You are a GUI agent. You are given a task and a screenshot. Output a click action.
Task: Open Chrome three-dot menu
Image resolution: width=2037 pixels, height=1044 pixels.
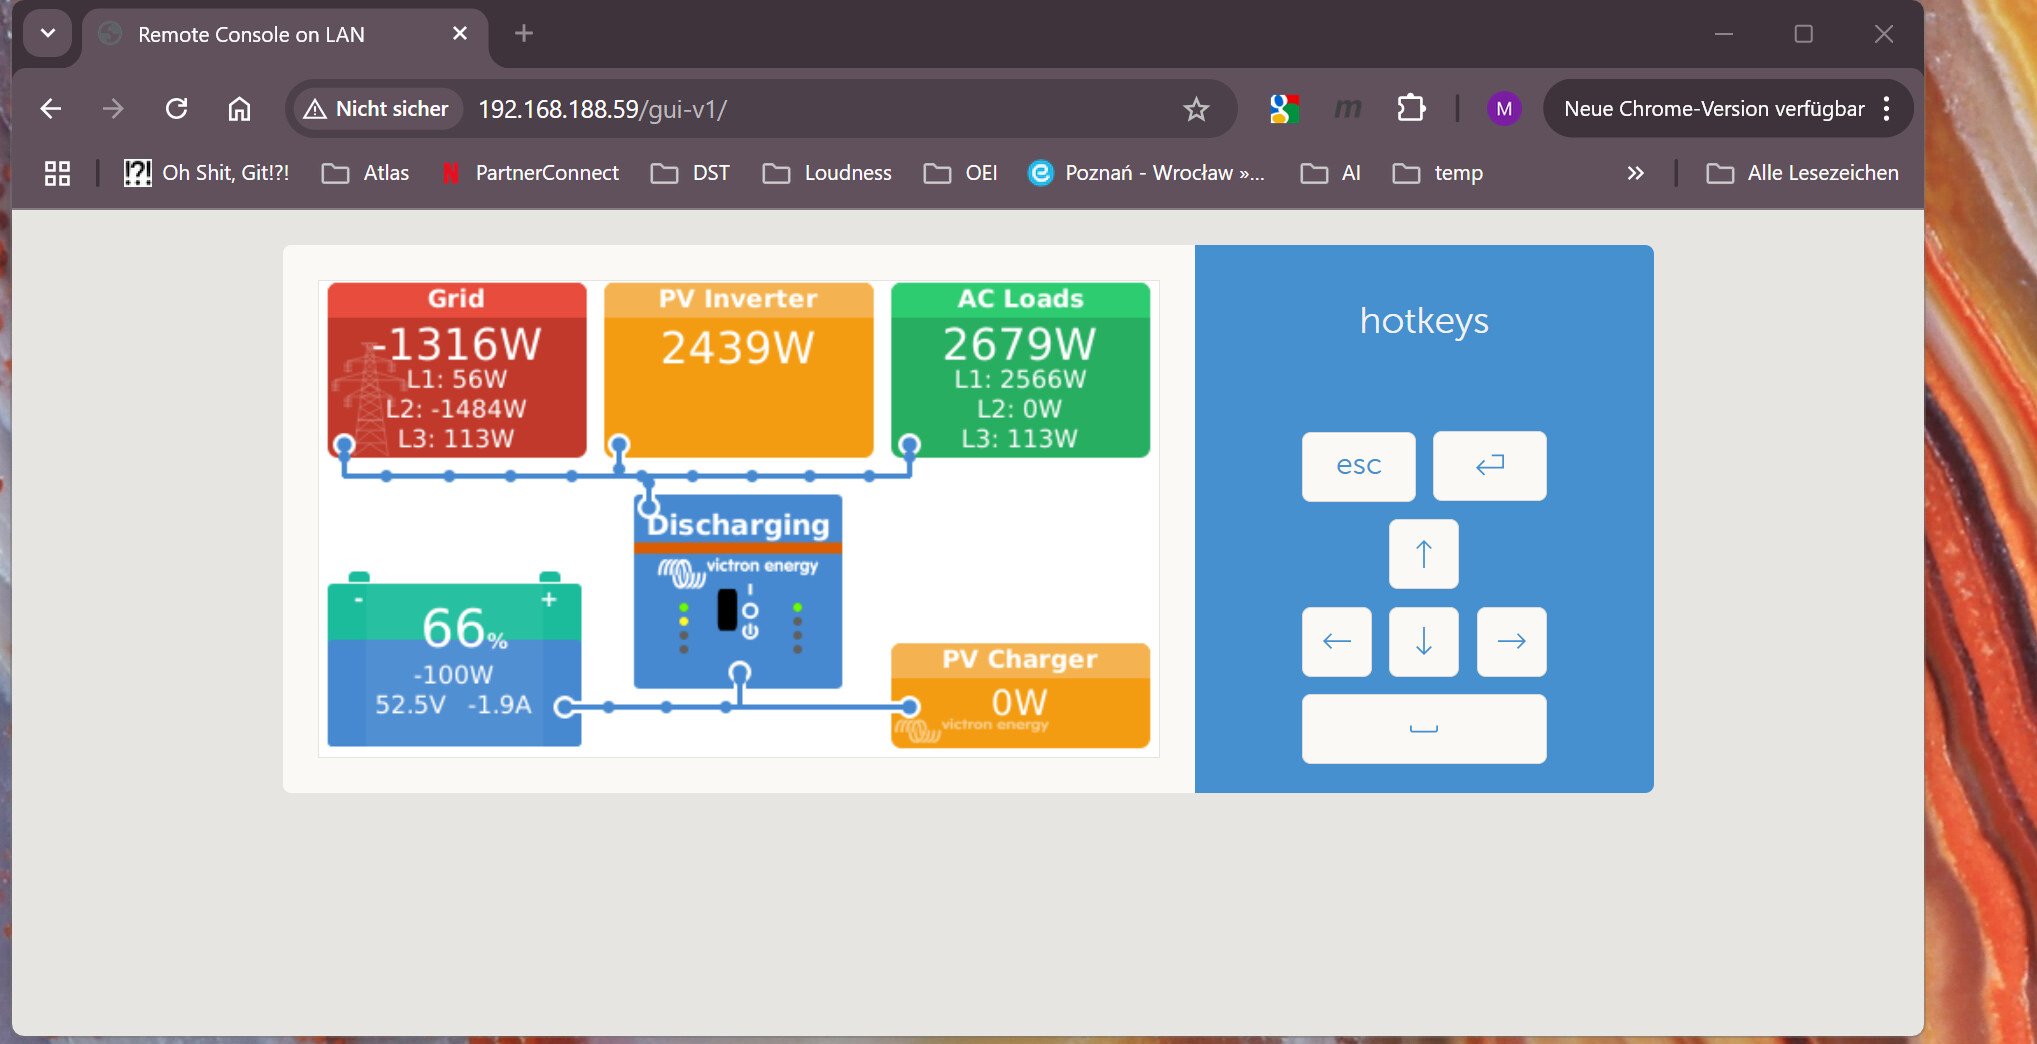pyautogui.click(x=1886, y=109)
